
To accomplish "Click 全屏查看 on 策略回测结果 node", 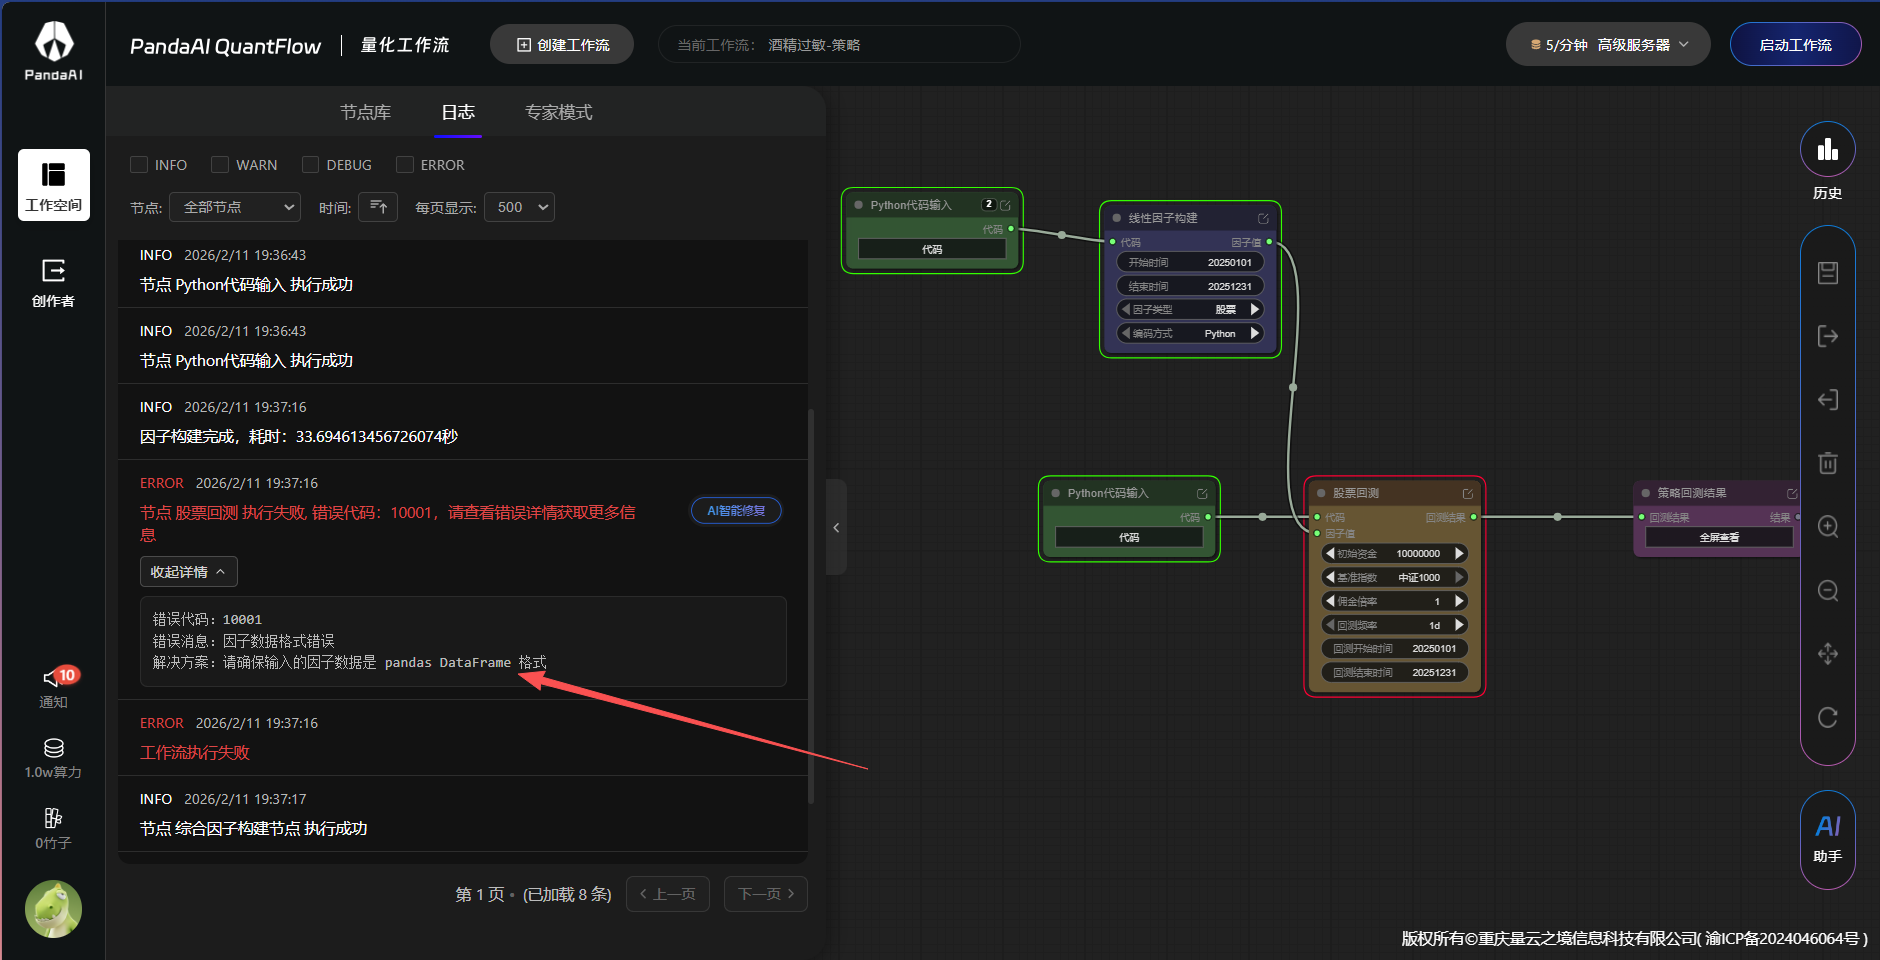I will (1719, 538).
